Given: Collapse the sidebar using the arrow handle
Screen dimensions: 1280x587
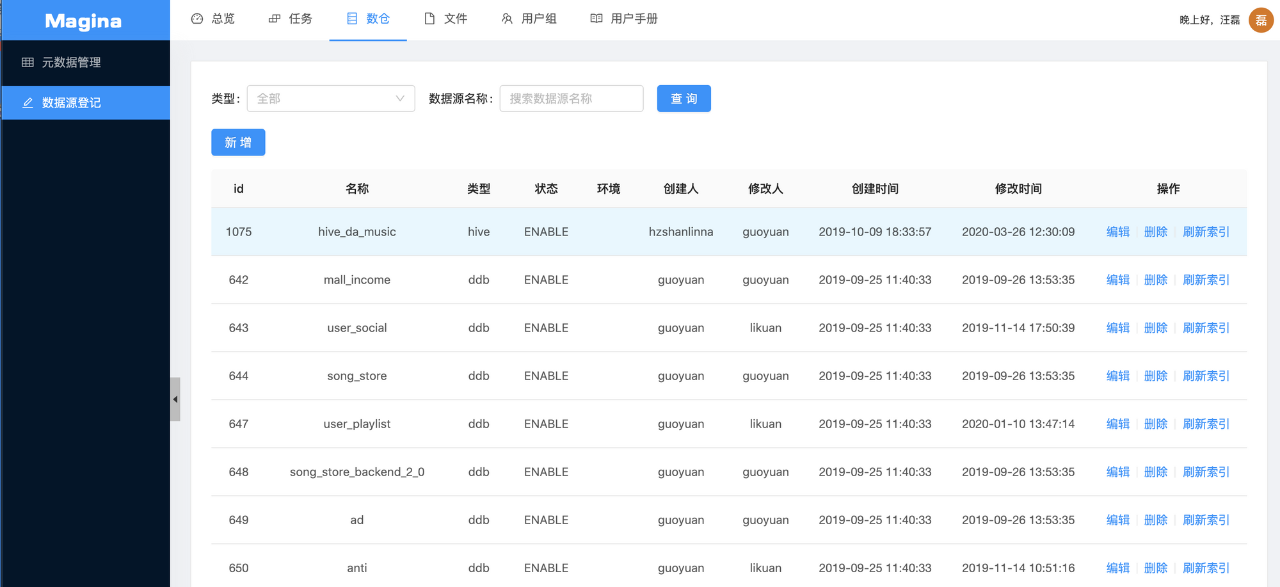Looking at the screenshot, I should point(175,399).
